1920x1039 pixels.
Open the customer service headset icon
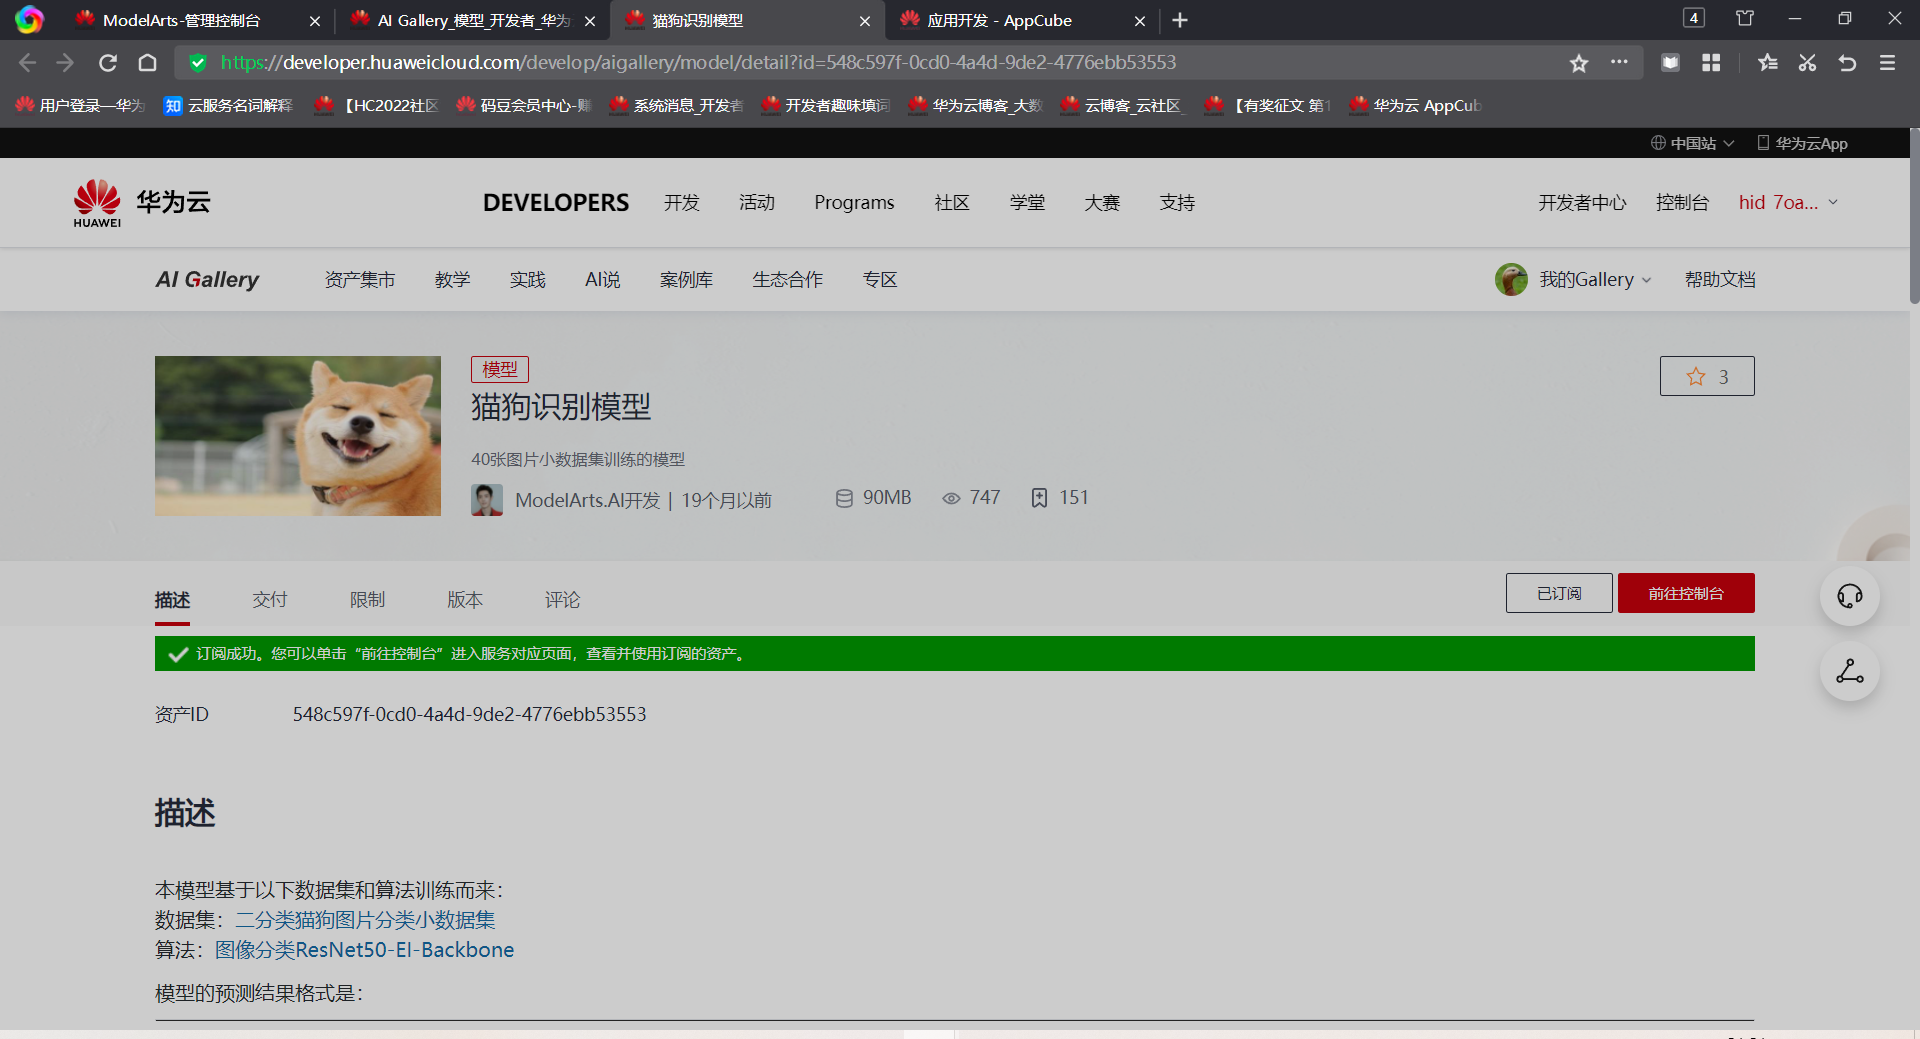(x=1850, y=596)
